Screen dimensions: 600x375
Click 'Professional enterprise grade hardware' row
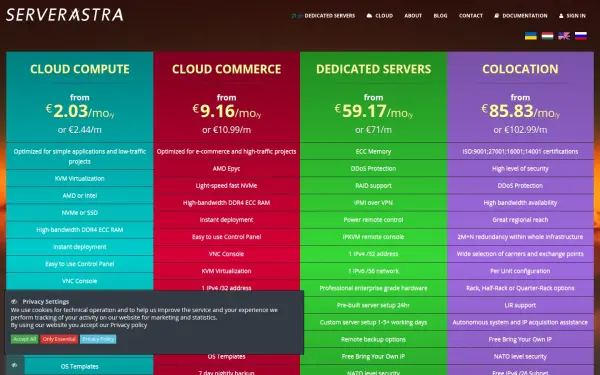373,288
